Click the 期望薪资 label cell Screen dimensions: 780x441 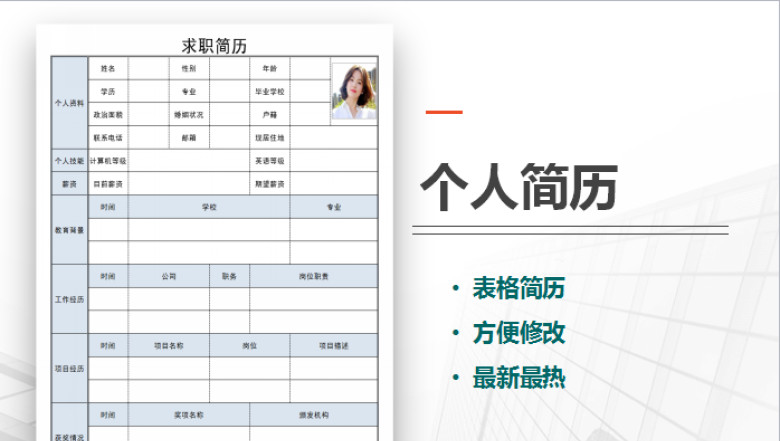[x=270, y=183]
